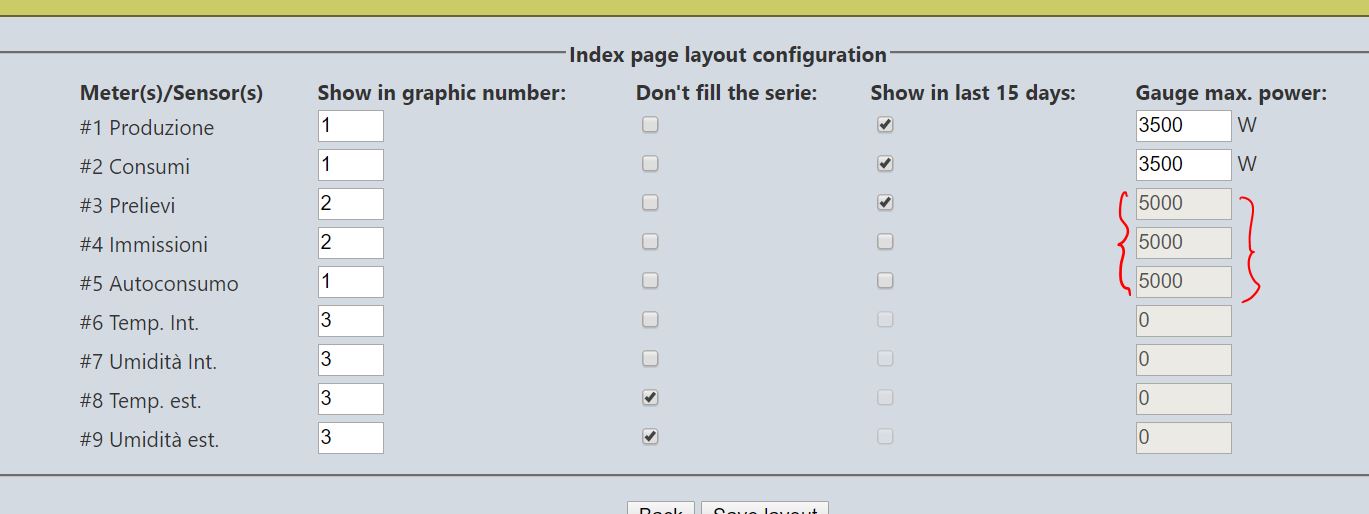Click the gauge max power field for #1 Produzione

(1184, 126)
